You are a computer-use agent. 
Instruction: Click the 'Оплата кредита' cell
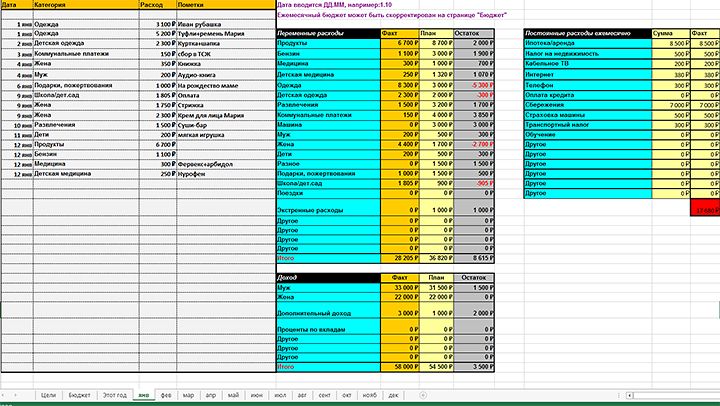tap(588, 95)
